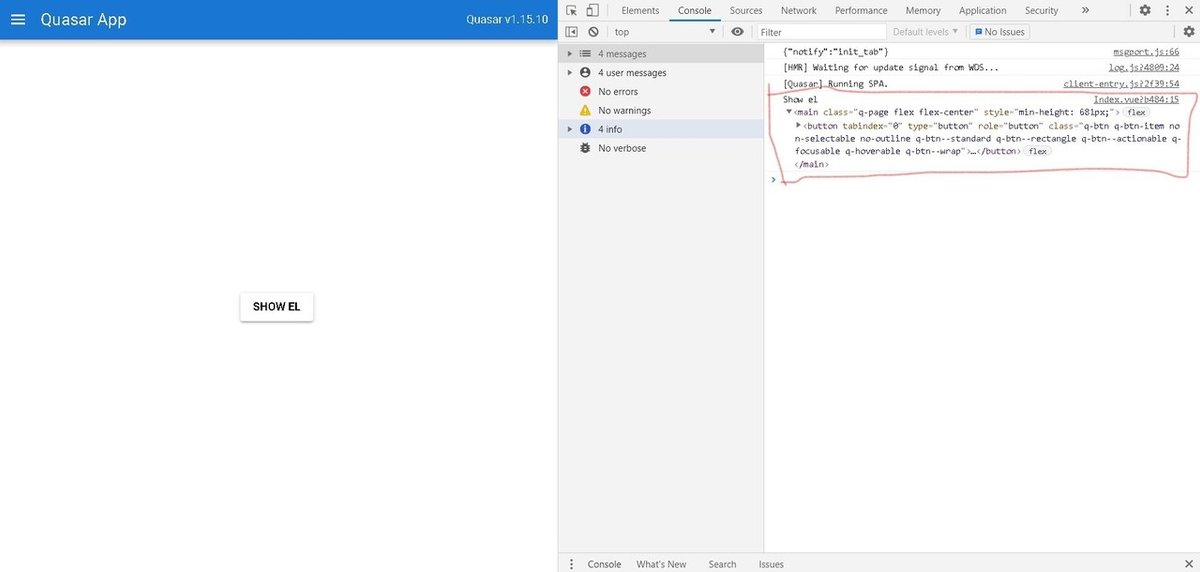1200x572 pixels.
Task: Go to the Network tab
Action: click(x=798, y=10)
